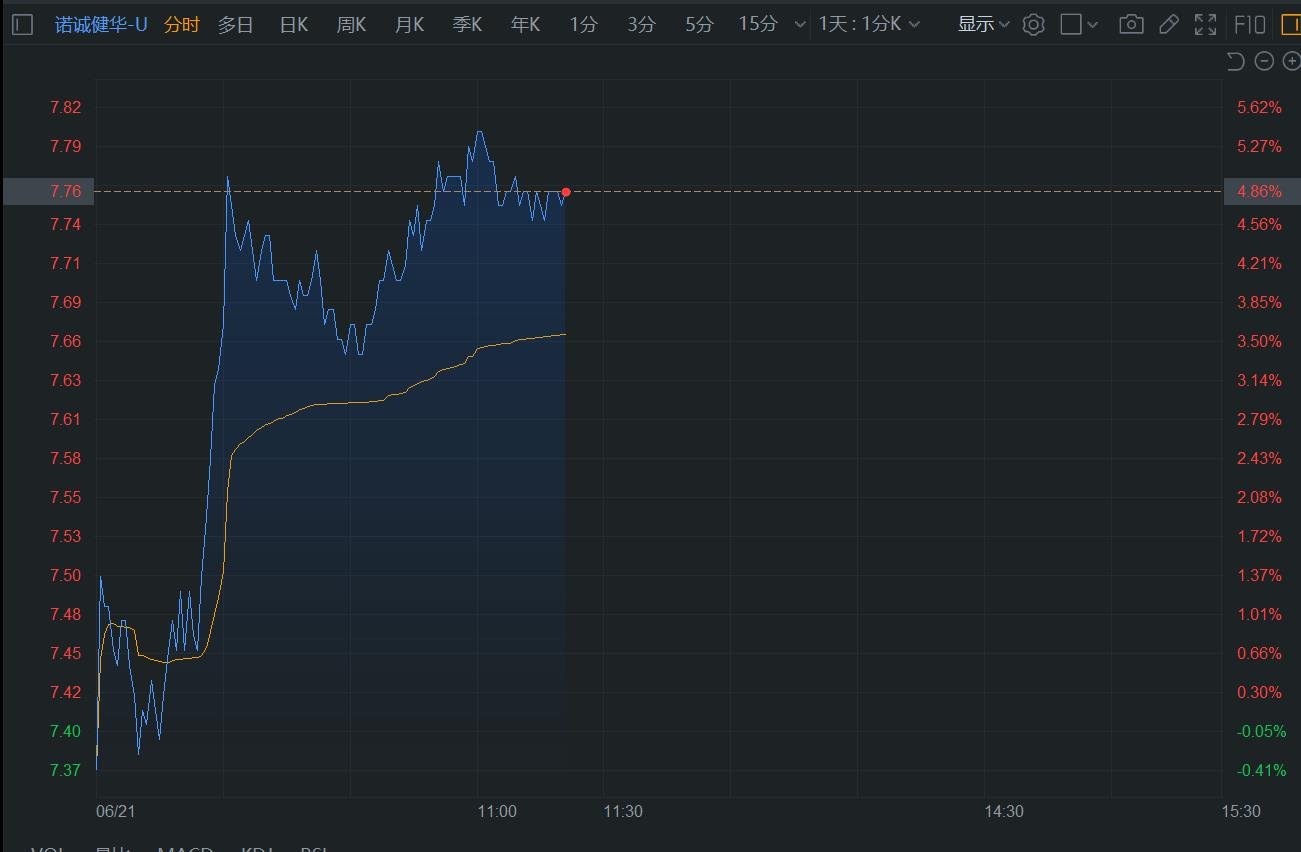The height and width of the screenshot is (852, 1301).
Task: Switch to the 日K tab
Action: click(294, 25)
